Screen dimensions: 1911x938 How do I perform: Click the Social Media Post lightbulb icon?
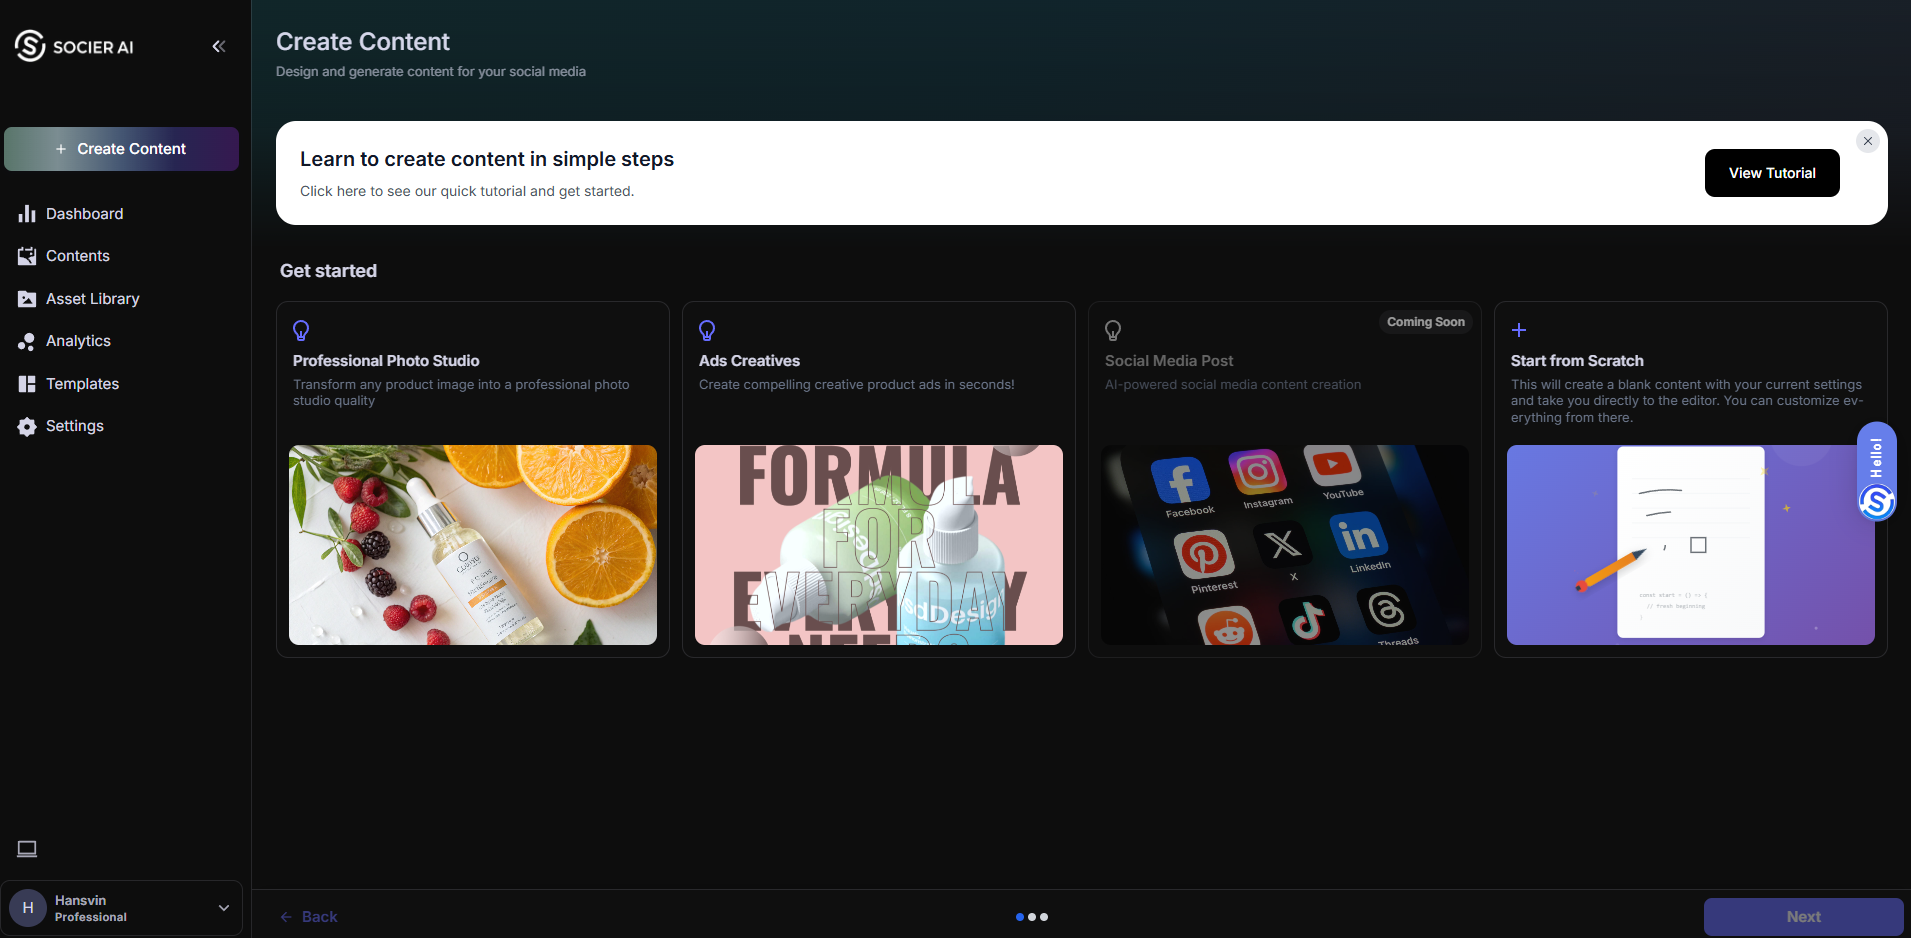click(1113, 330)
